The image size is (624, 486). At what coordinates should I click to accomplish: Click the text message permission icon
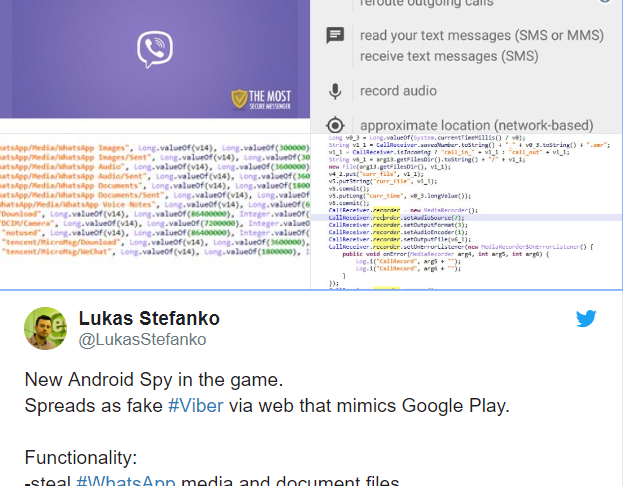(335, 35)
